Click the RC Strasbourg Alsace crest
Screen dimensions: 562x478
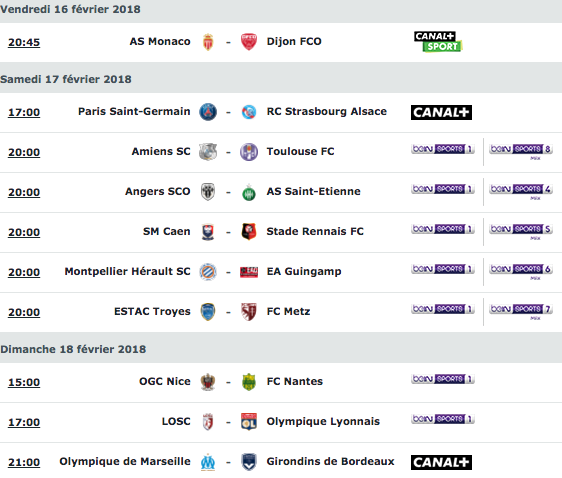[x=249, y=112]
